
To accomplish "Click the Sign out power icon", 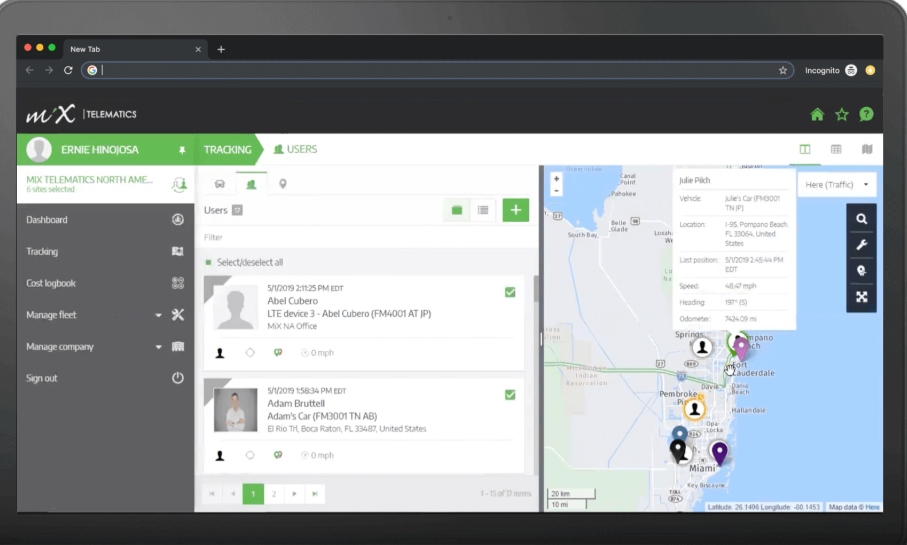I will [x=178, y=378].
